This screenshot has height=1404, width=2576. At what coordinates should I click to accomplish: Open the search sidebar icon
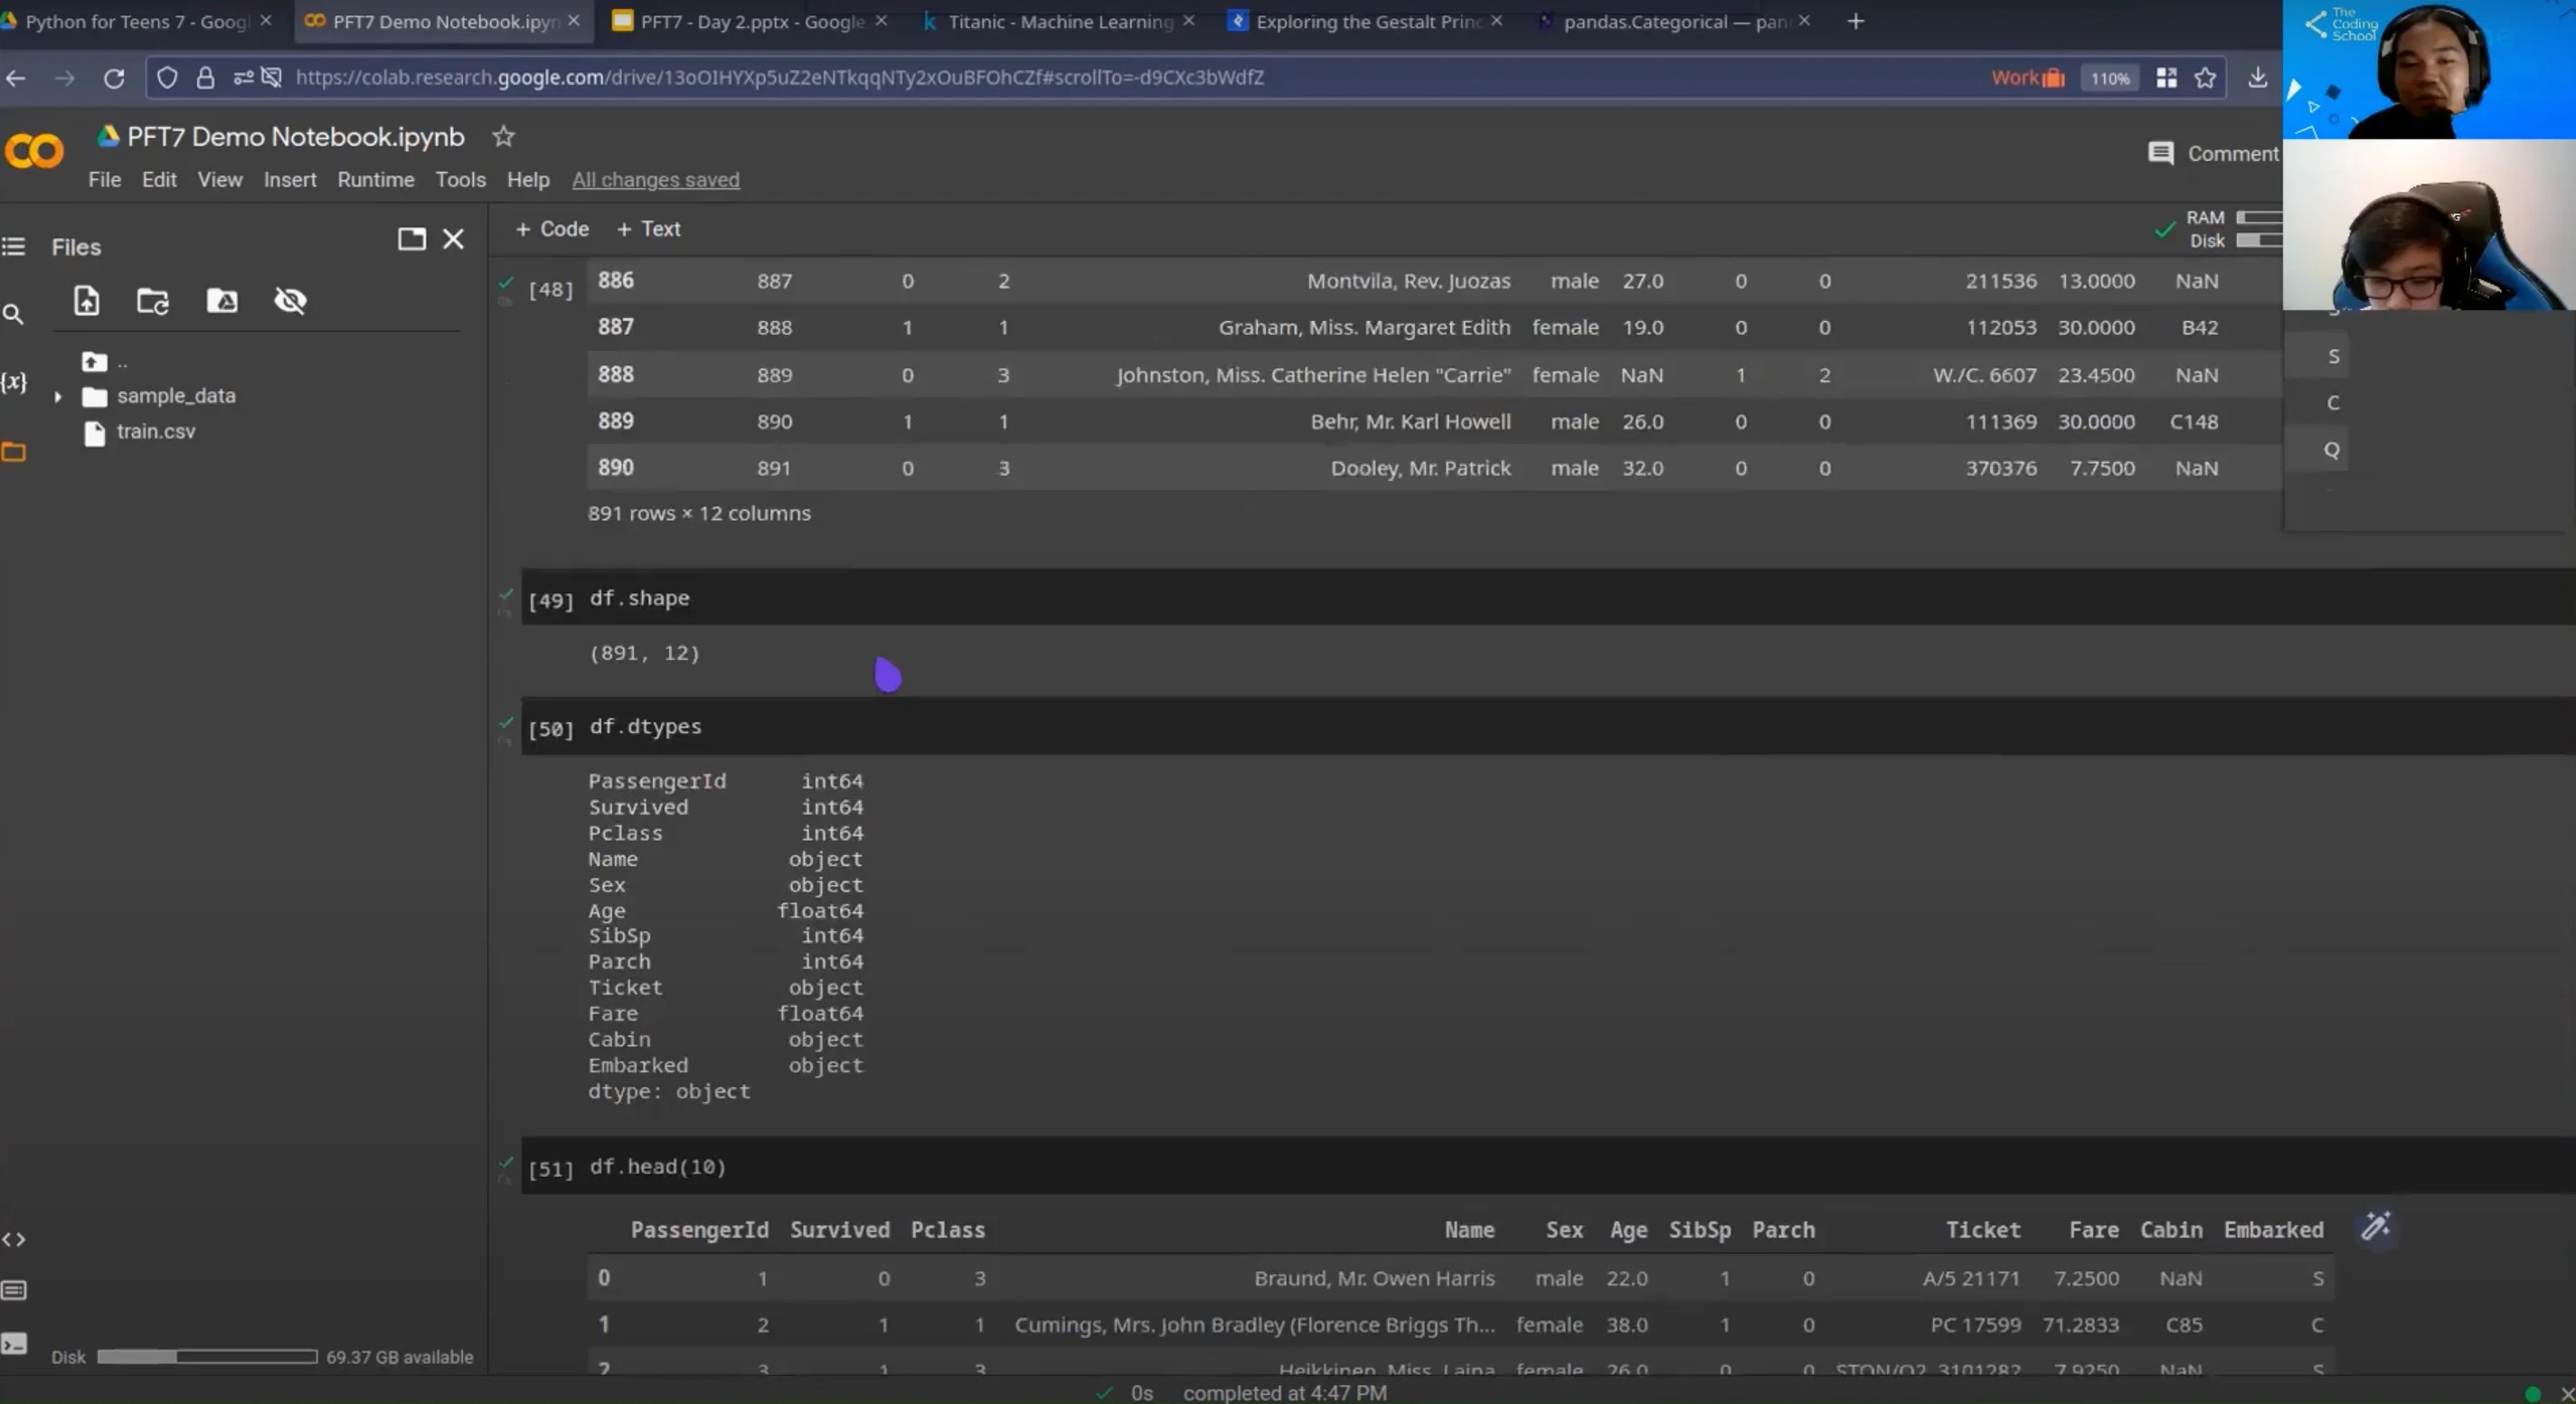click(x=14, y=314)
